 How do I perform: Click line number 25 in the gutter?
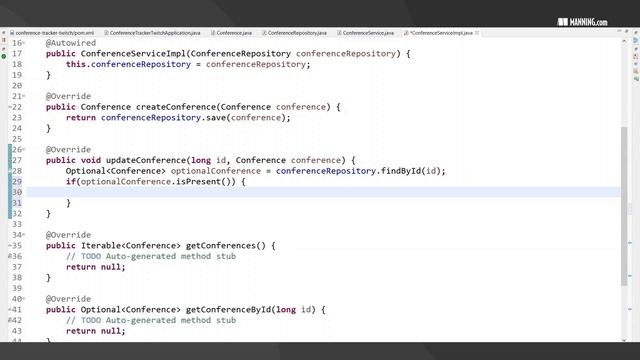click(17, 139)
